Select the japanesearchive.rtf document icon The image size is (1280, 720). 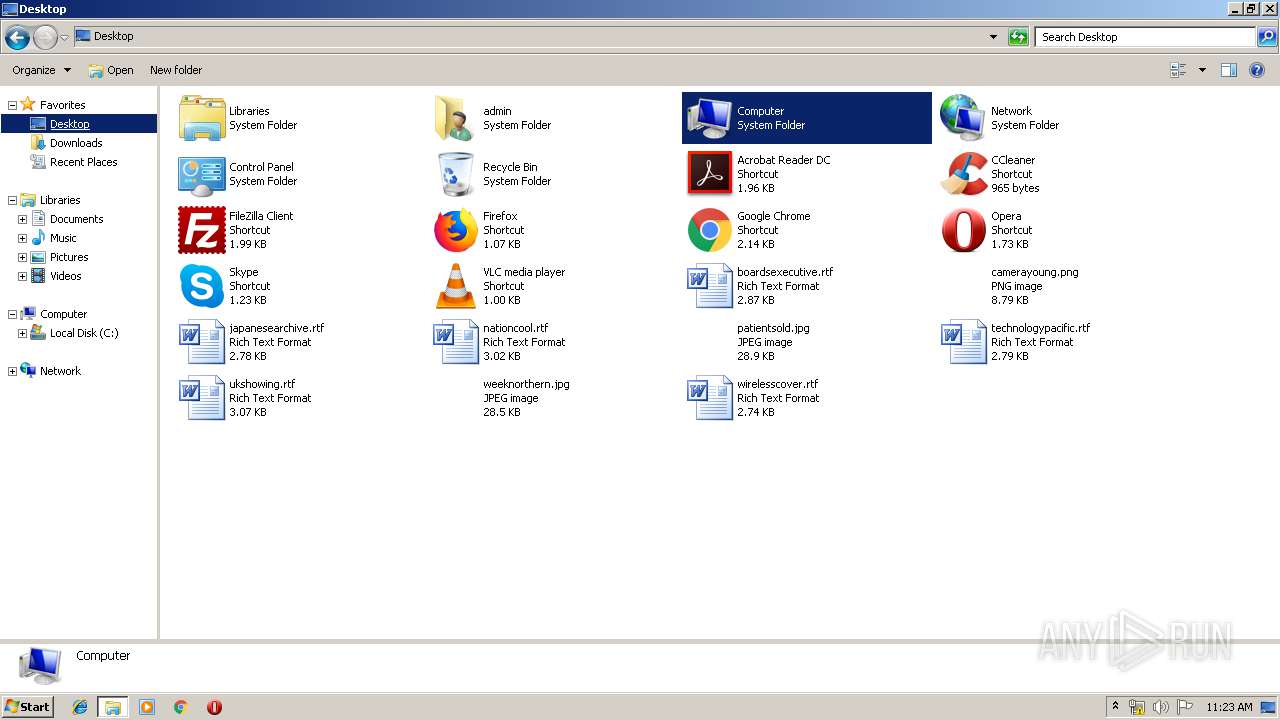coord(202,342)
